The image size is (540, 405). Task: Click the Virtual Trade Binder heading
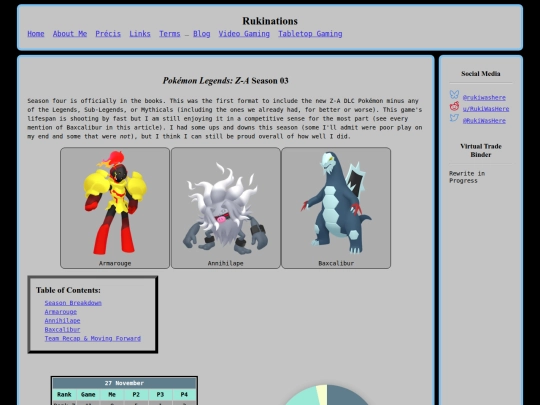(x=481, y=150)
